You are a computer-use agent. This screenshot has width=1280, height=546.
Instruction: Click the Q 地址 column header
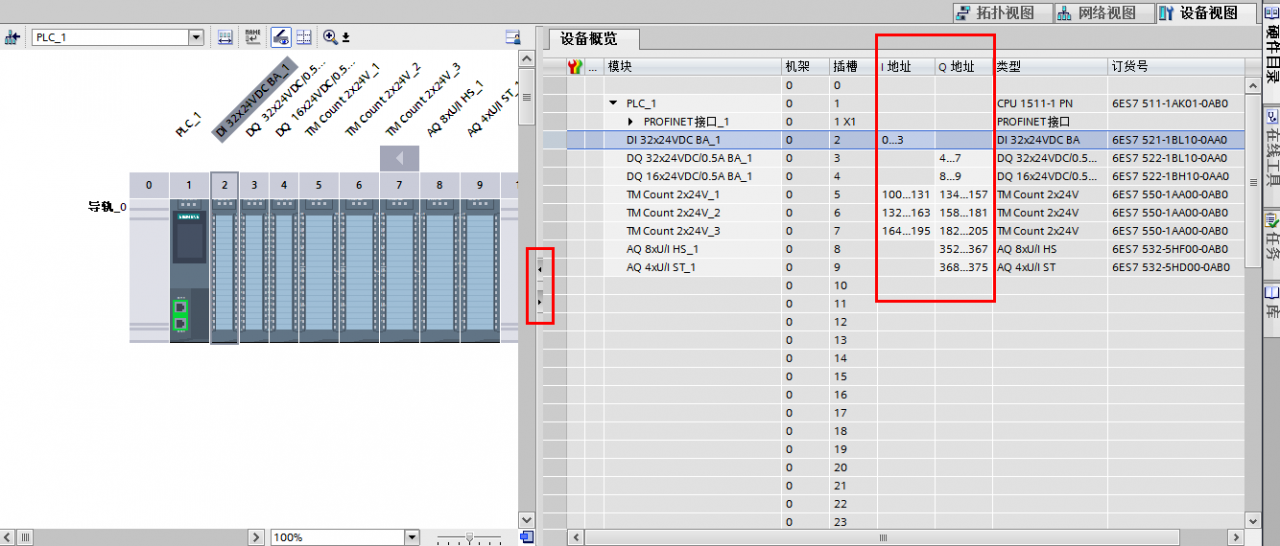coord(964,67)
